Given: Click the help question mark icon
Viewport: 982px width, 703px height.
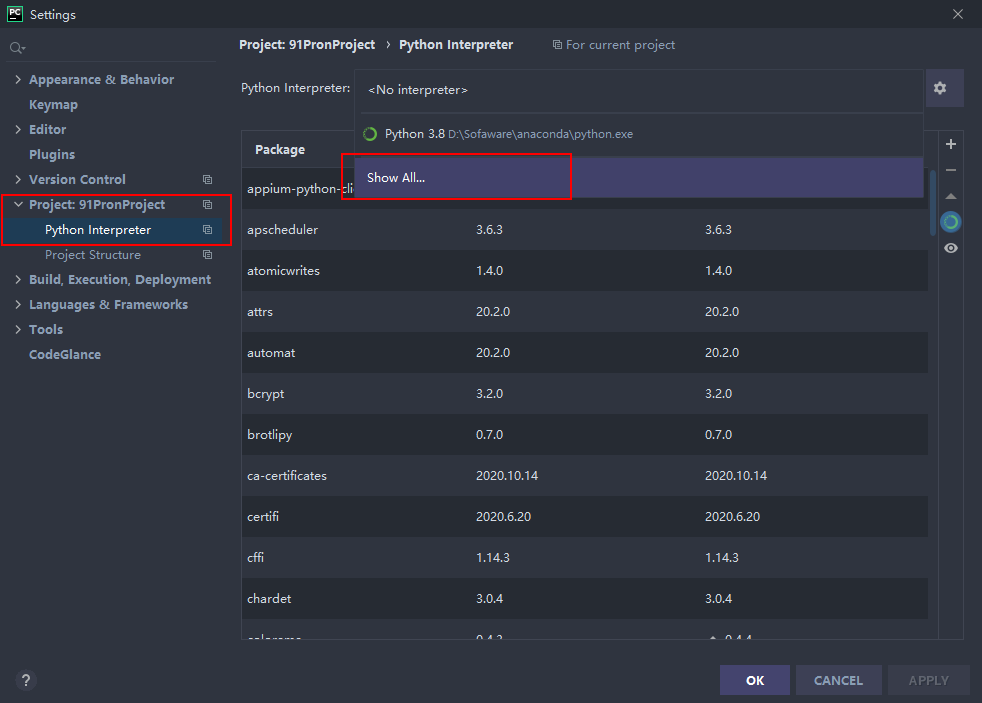Looking at the screenshot, I should point(26,680).
